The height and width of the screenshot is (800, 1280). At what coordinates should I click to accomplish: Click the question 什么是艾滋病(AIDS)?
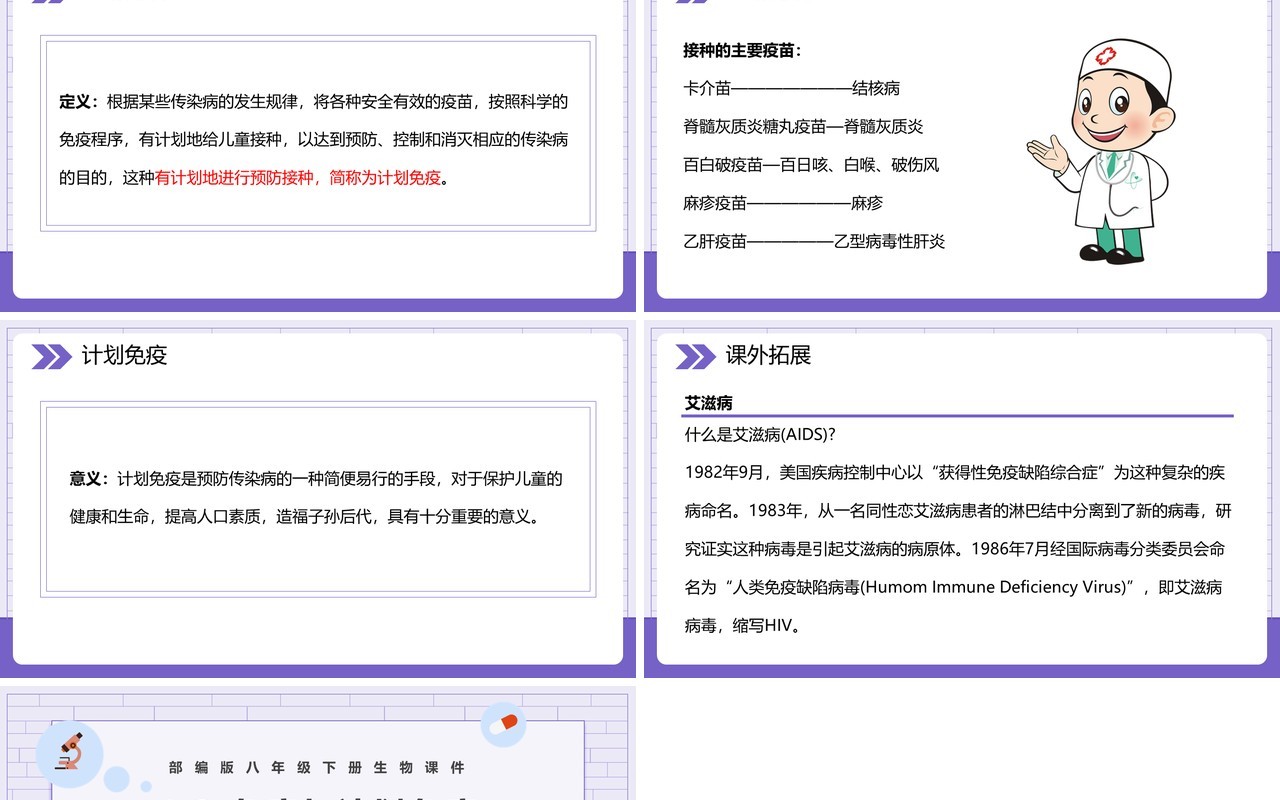click(760, 434)
